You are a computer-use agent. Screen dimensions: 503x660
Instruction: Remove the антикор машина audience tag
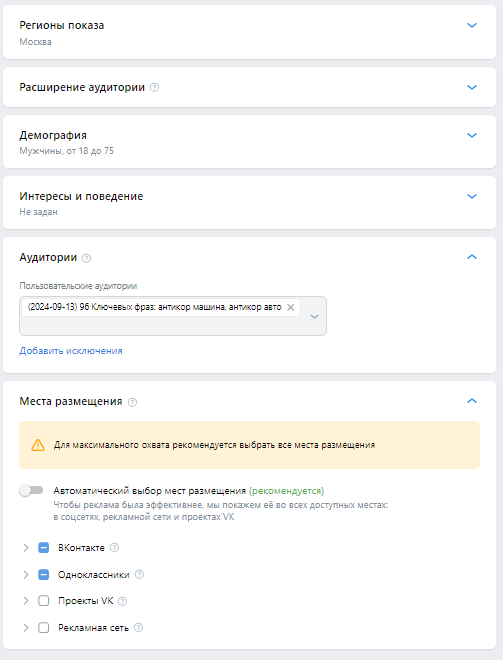click(290, 307)
